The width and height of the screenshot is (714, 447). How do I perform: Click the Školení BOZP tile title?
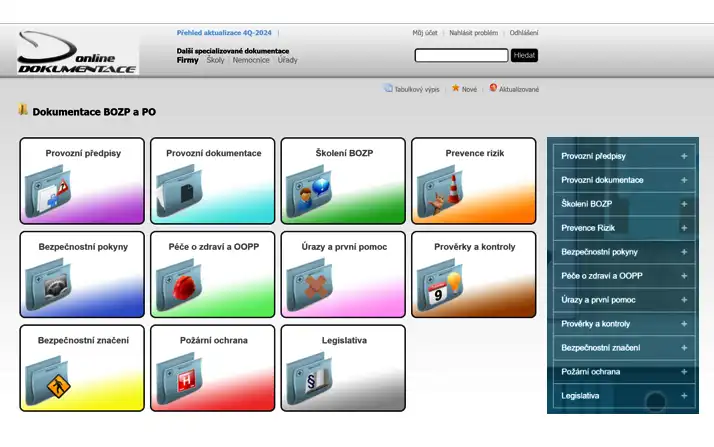coord(344,153)
